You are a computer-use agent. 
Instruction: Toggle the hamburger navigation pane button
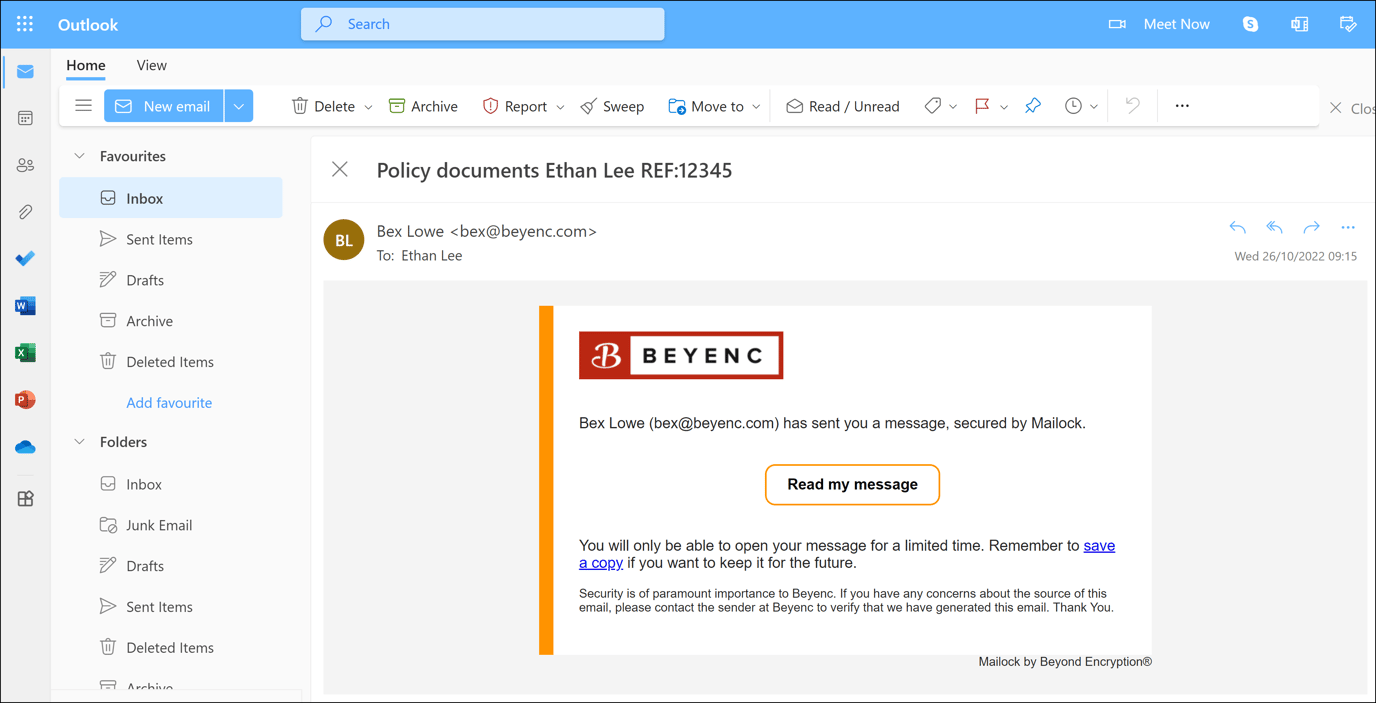tap(83, 106)
